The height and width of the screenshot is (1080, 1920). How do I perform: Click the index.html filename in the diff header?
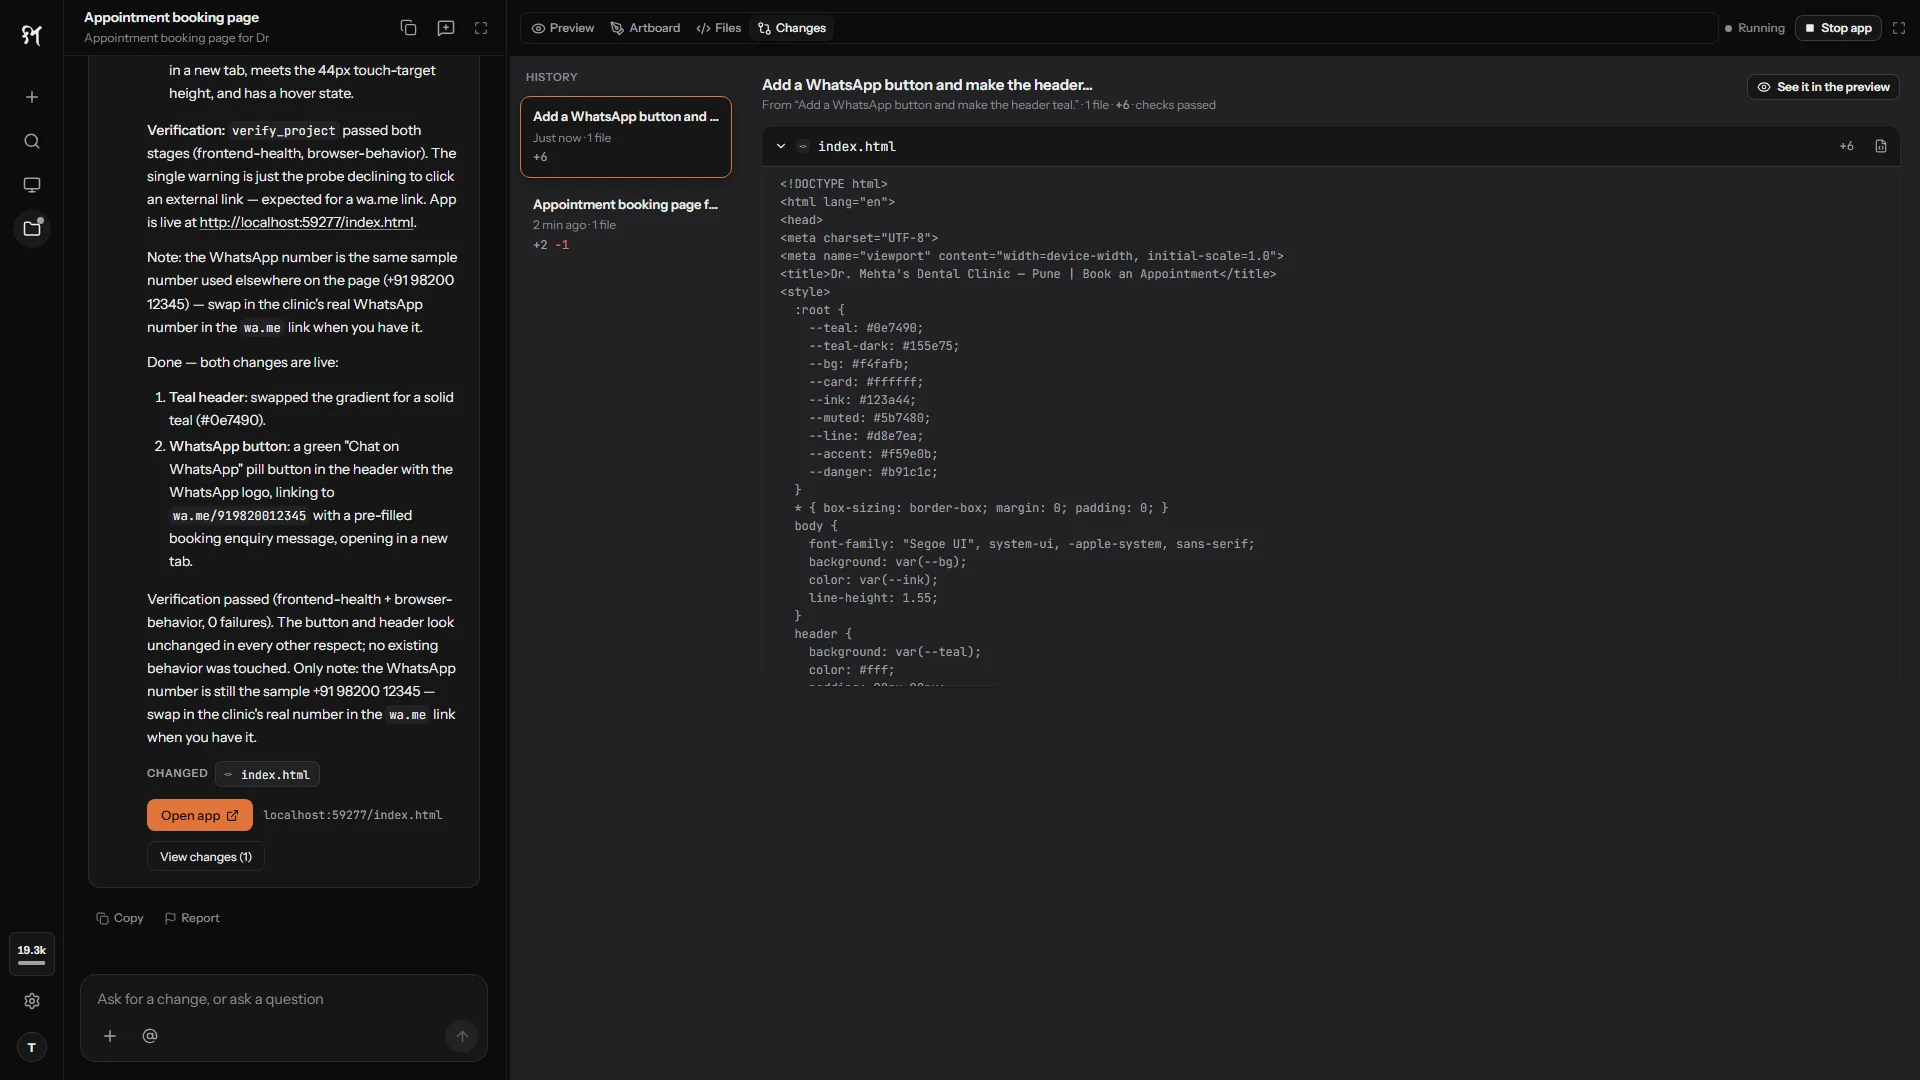pos(857,146)
